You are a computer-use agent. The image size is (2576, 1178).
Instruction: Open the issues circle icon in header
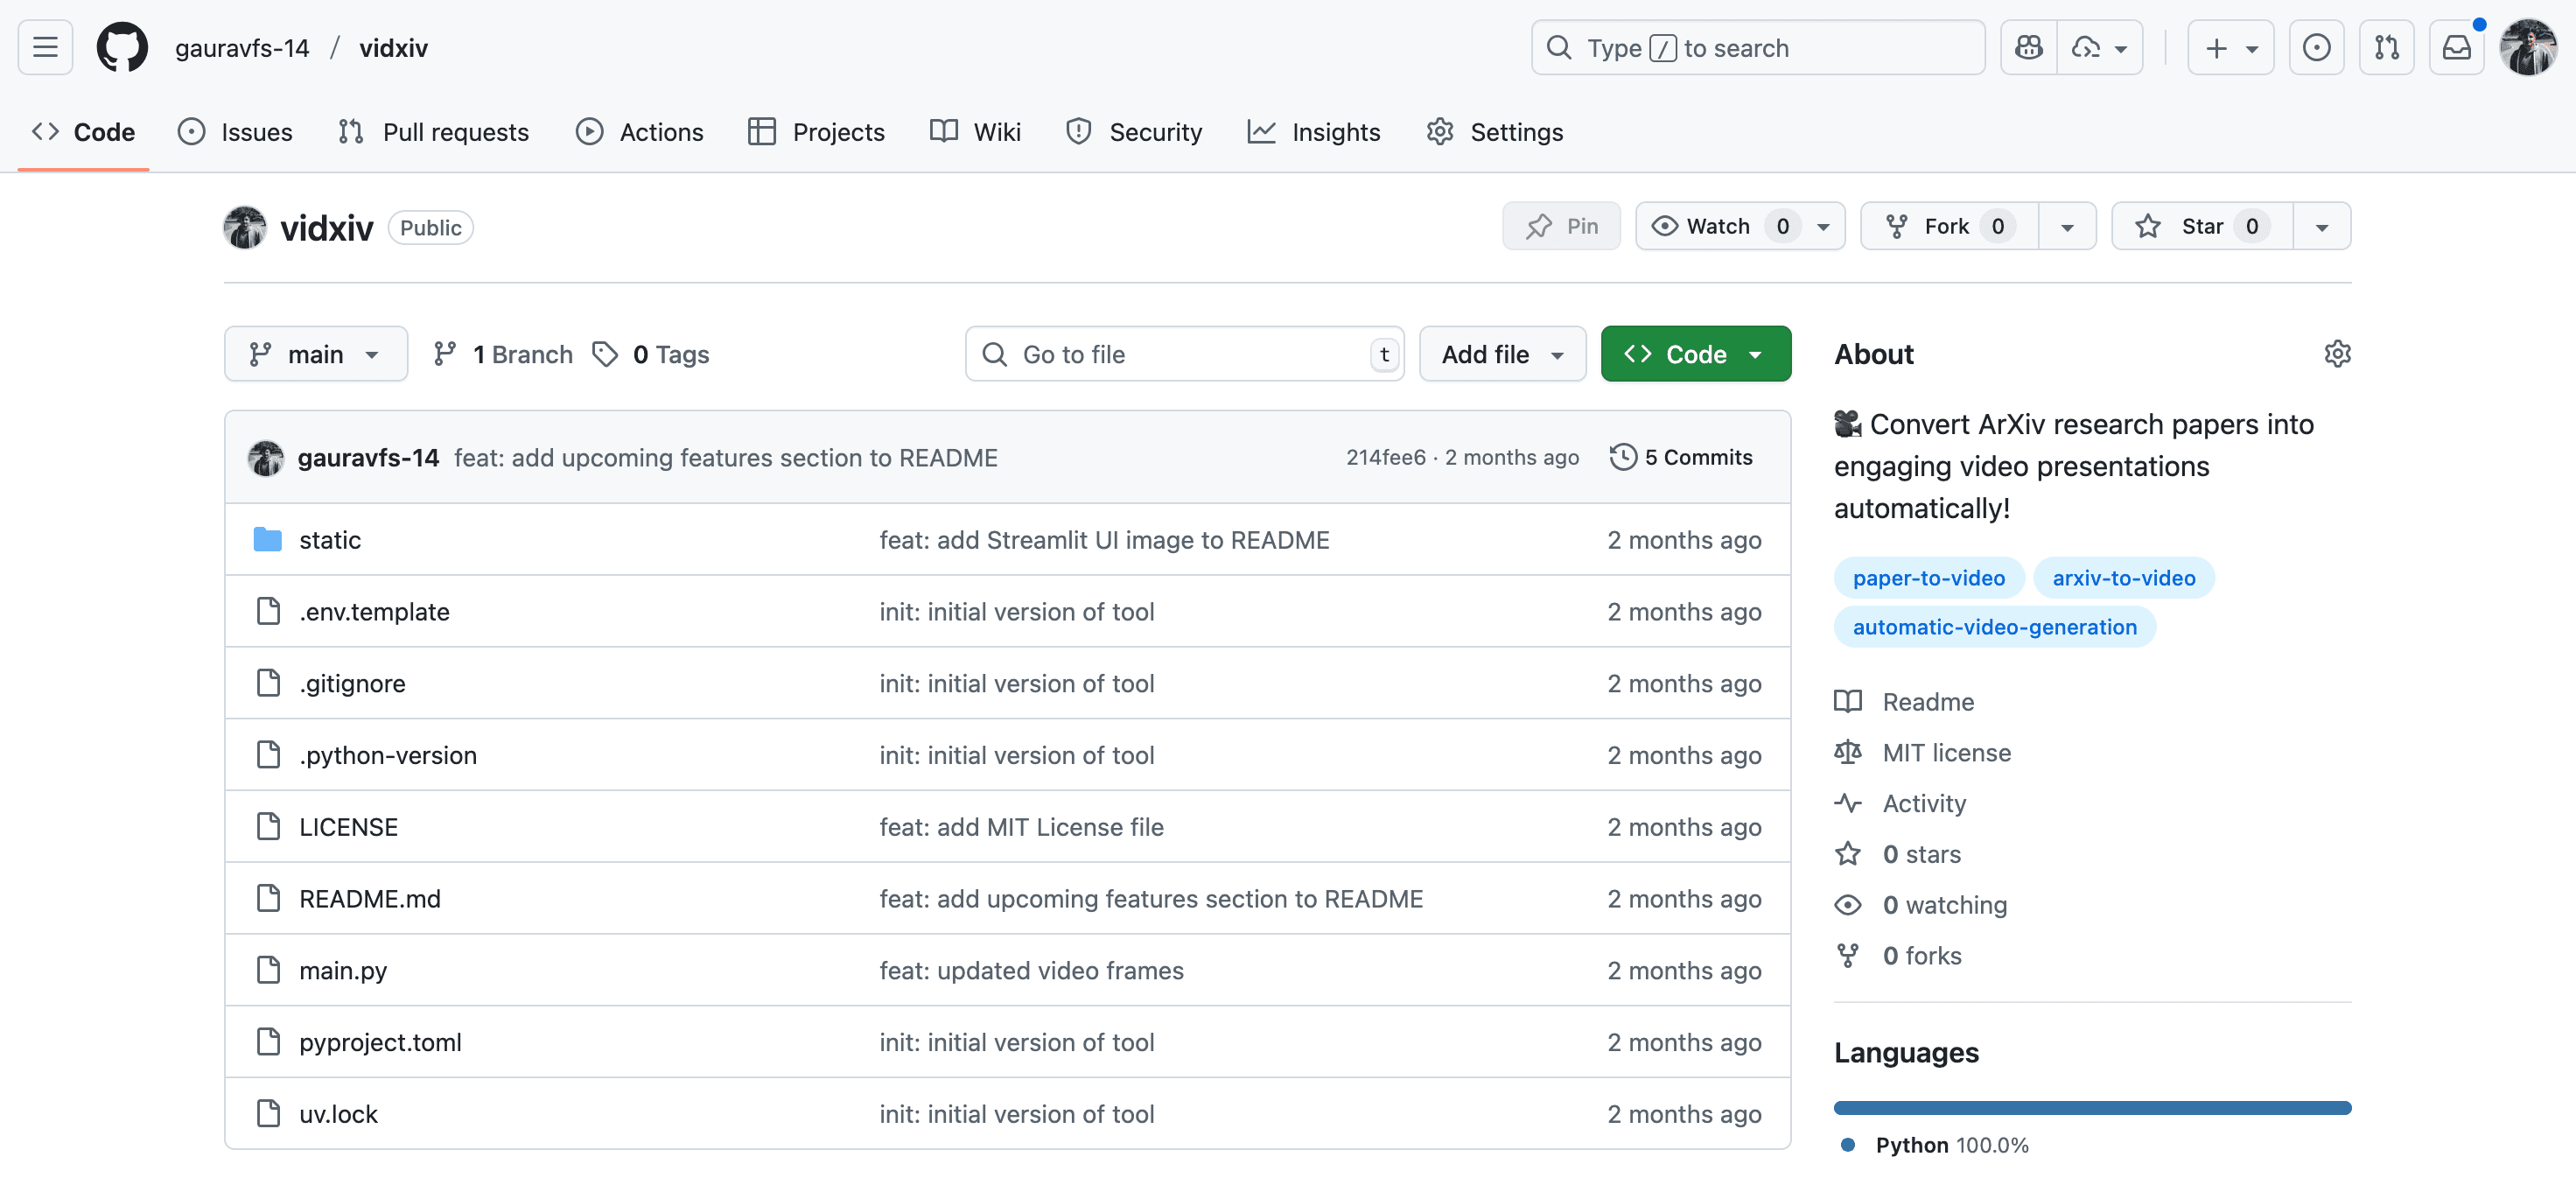click(x=2316, y=47)
